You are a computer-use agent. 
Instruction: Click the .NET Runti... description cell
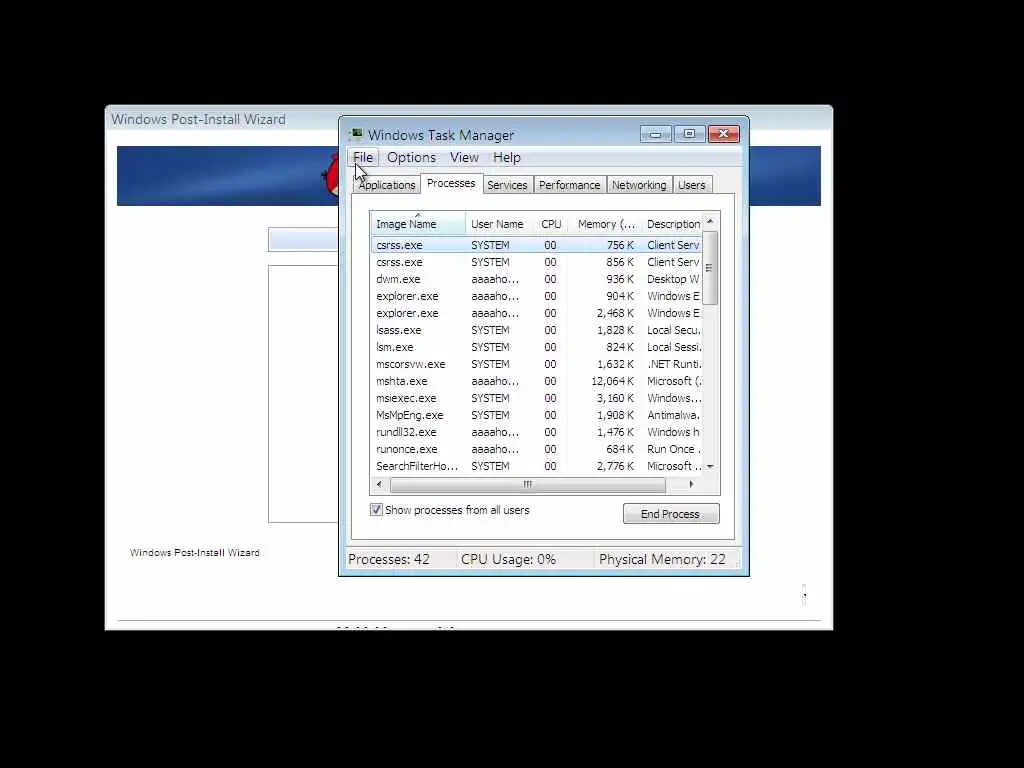tap(674, 364)
